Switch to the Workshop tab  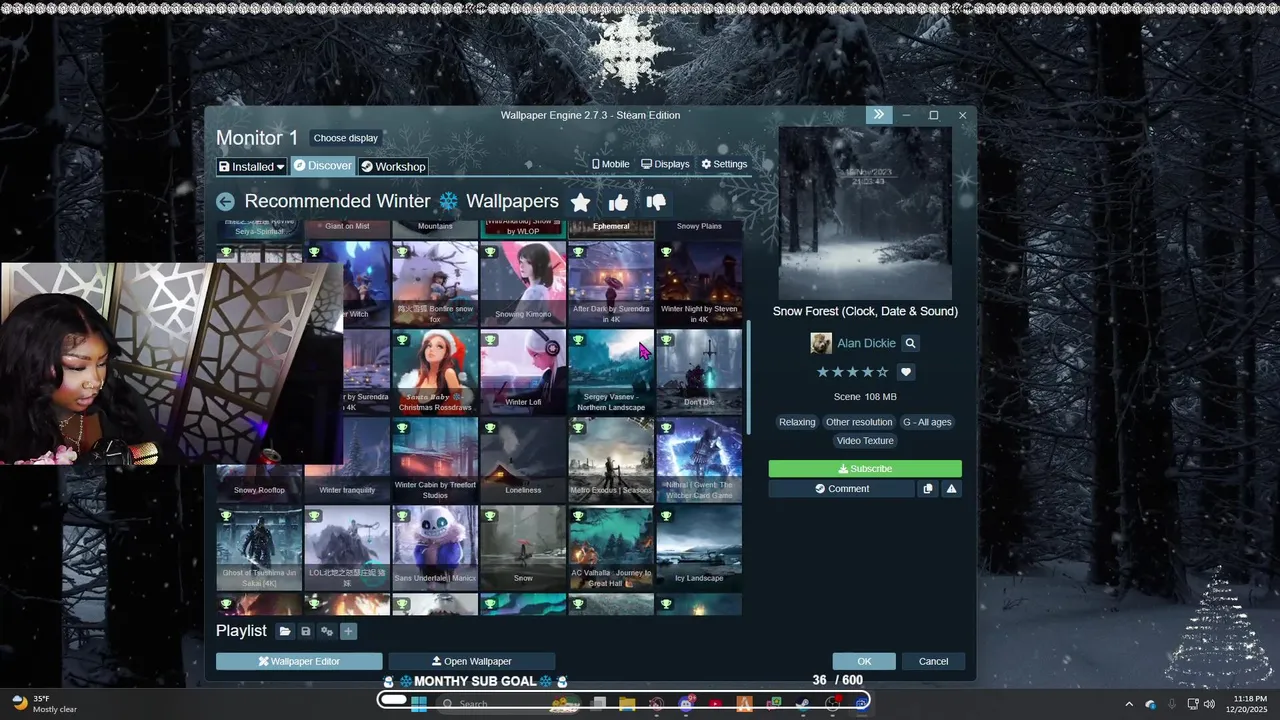pyautogui.click(x=393, y=167)
